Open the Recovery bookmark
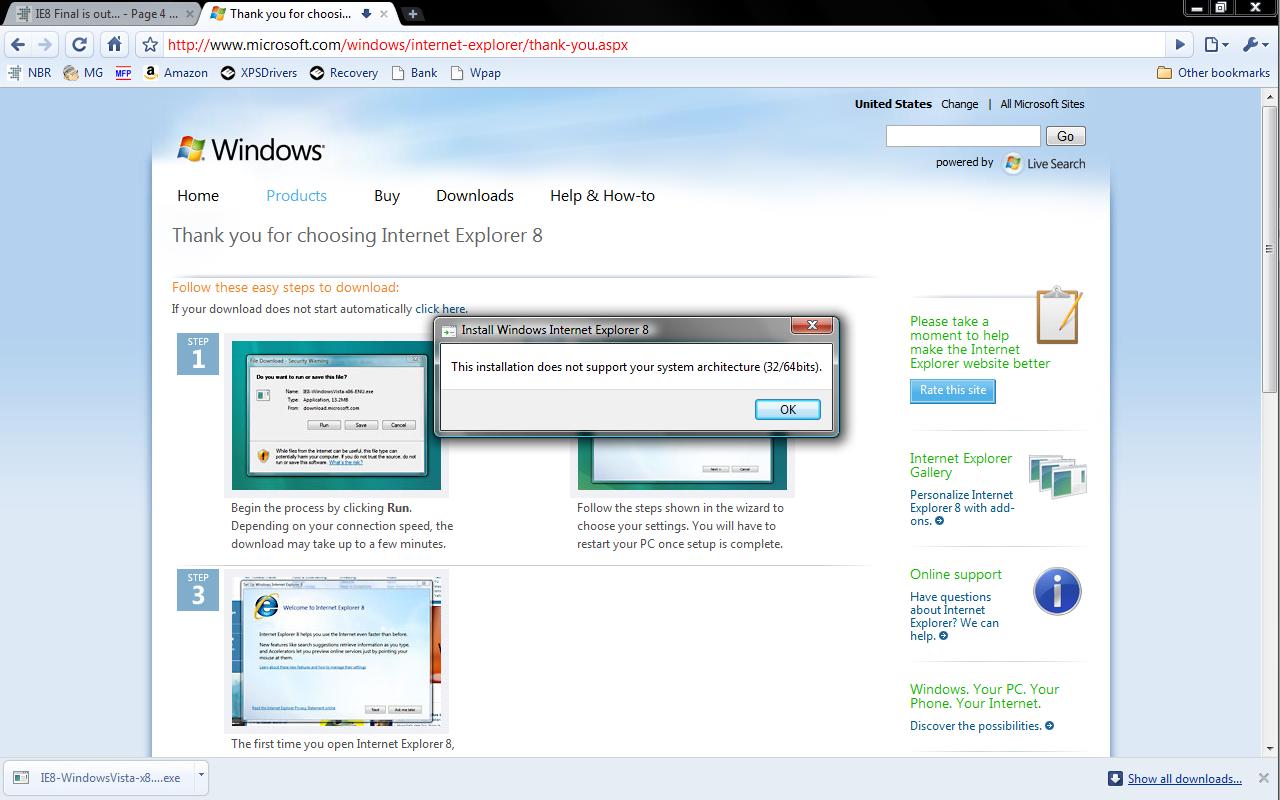 (x=344, y=73)
